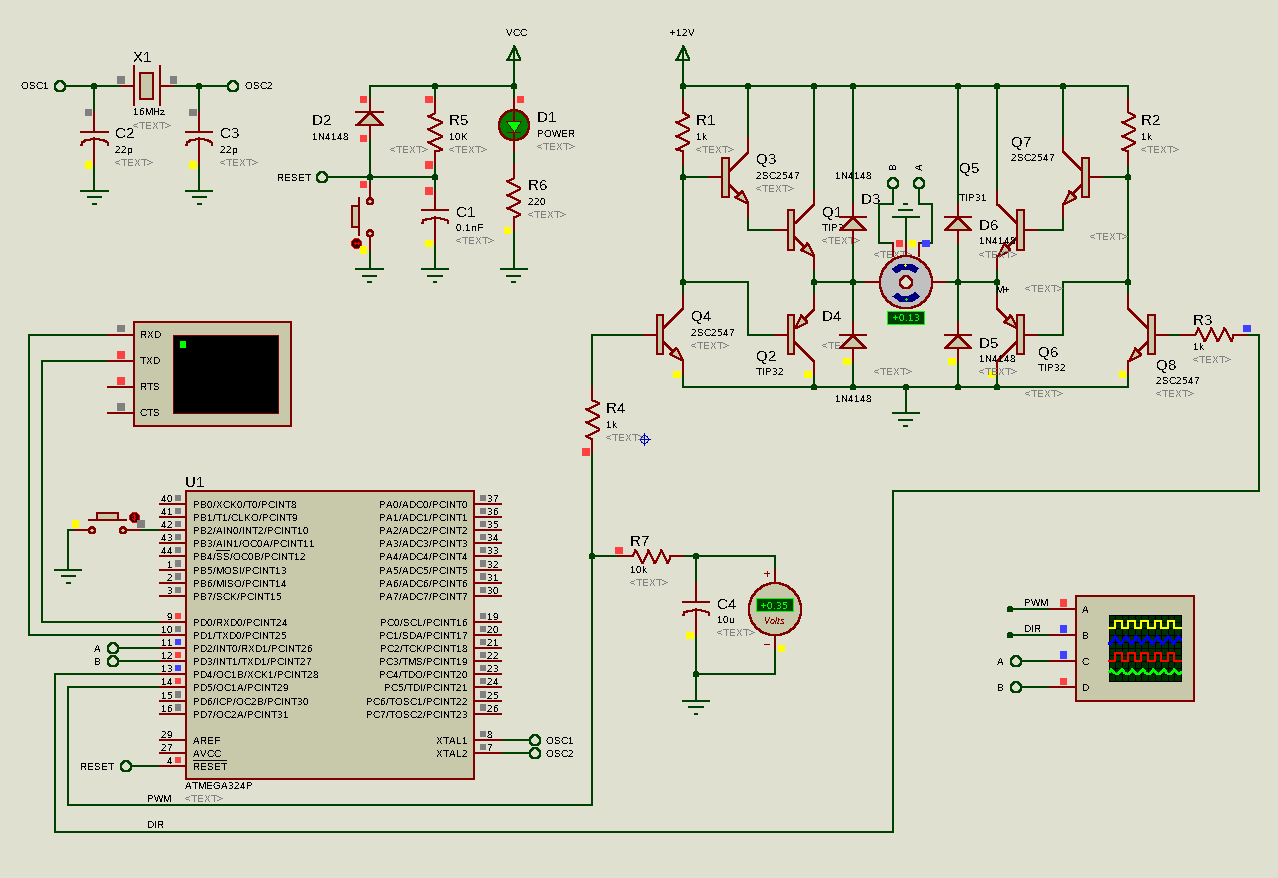The width and height of the screenshot is (1278, 878).
Task: Click the AREF pin label on U1
Action: pos(207,740)
